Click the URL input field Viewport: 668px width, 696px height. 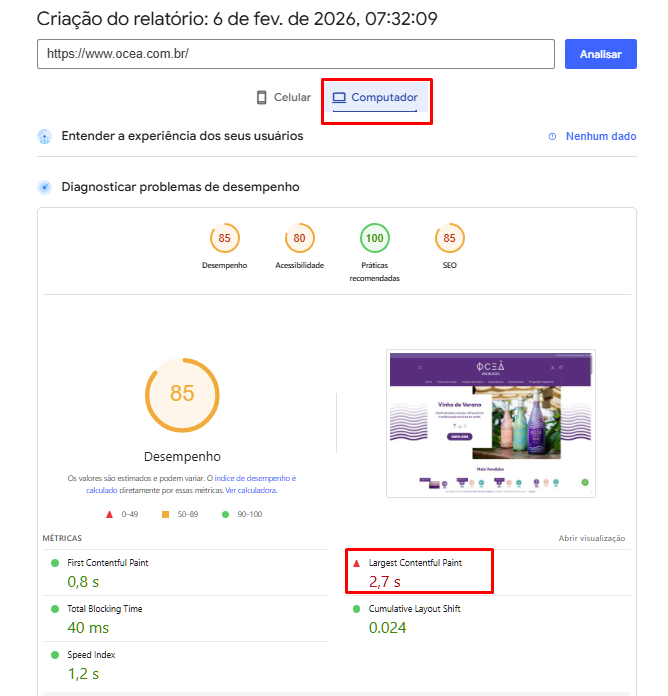[295, 54]
